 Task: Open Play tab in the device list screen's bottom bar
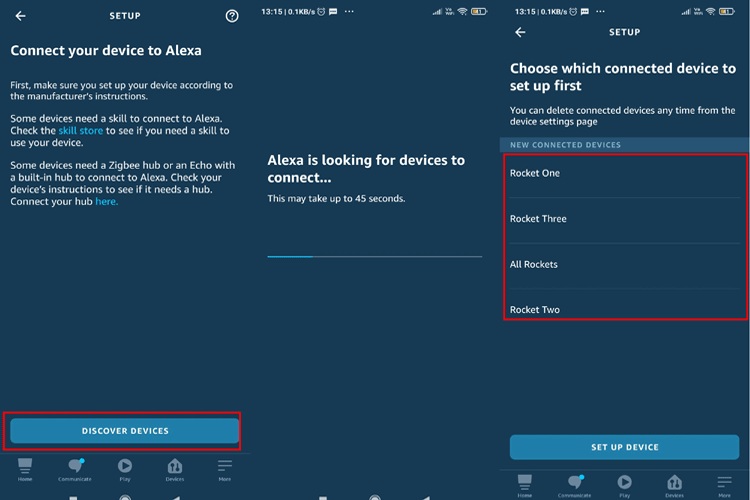[625, 486]
